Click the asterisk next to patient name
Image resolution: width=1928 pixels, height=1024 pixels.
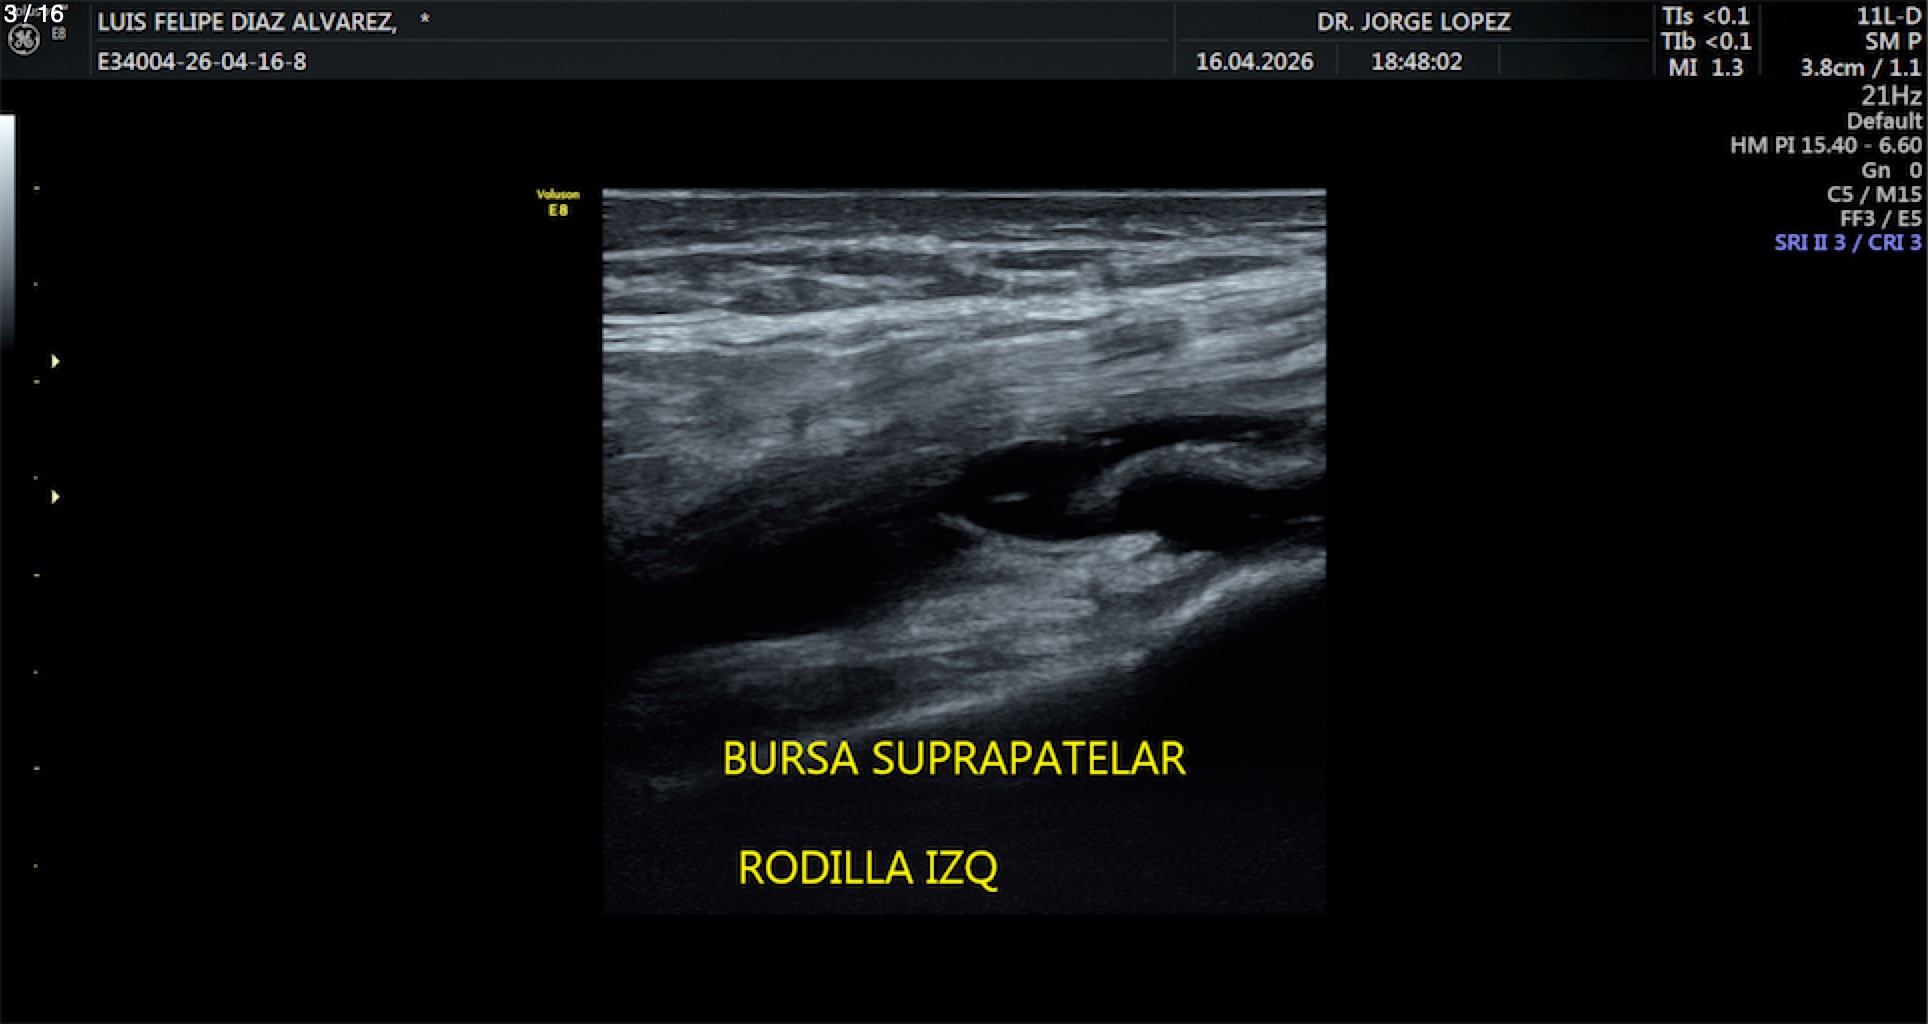tap(425, 20)
